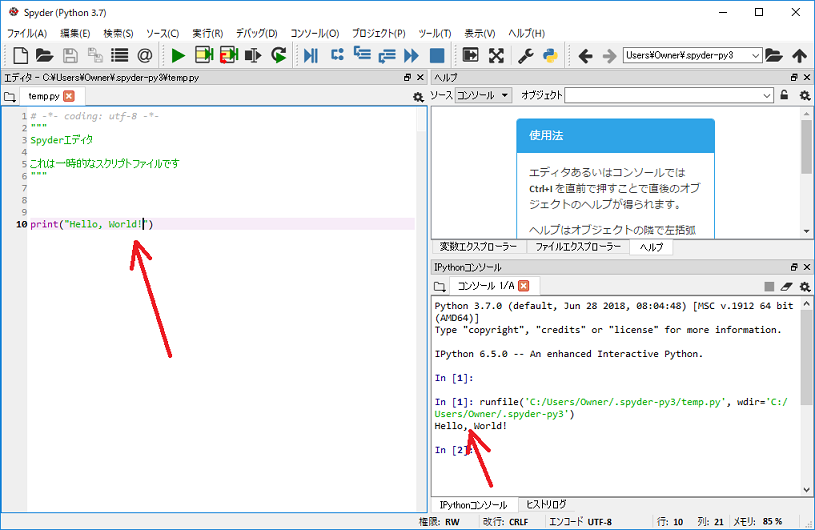
Task: Open IPython console options gear
Action: (x=805, y=286)
